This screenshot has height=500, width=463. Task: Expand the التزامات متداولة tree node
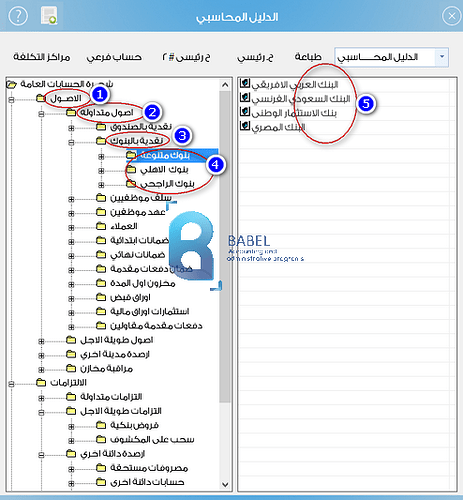[x=41, y=398]
